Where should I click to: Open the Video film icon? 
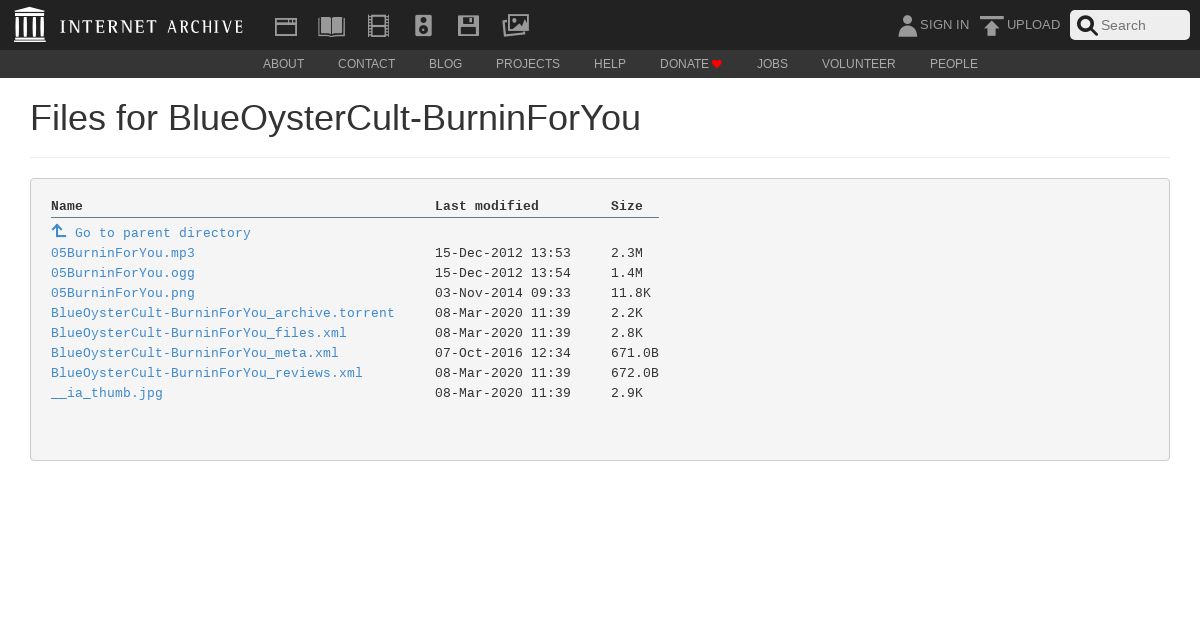point(378,26)
